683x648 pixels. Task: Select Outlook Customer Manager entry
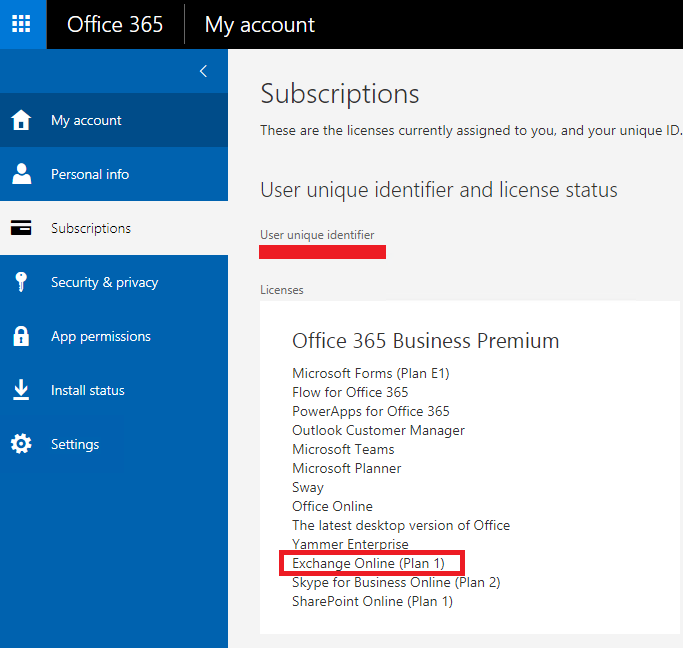pos(379,431)
